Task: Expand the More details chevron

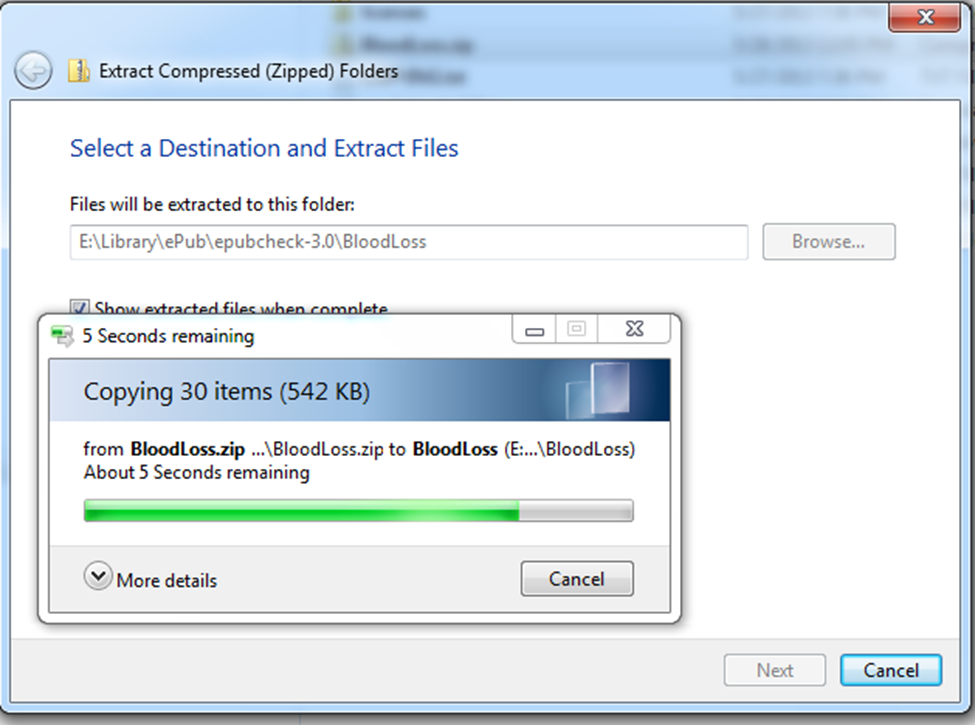Action: click(x=98, y=576)
